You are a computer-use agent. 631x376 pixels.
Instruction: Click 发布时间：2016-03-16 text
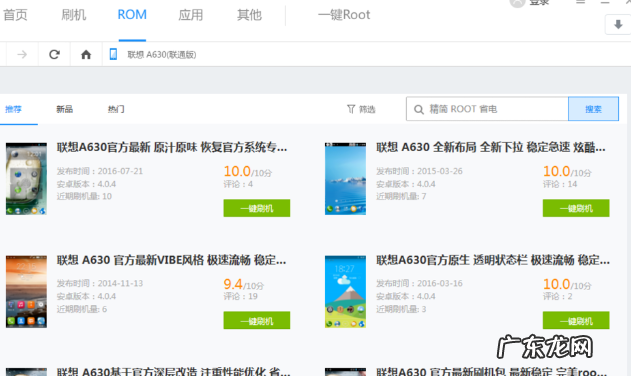419,283
